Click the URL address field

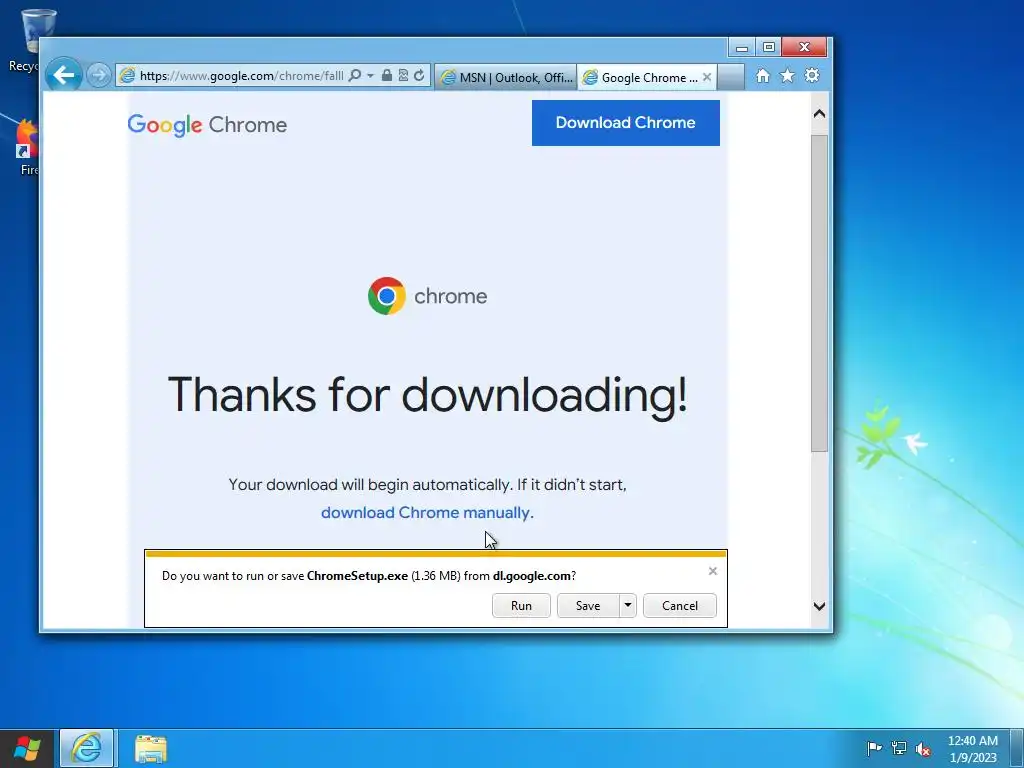(242, 76)
